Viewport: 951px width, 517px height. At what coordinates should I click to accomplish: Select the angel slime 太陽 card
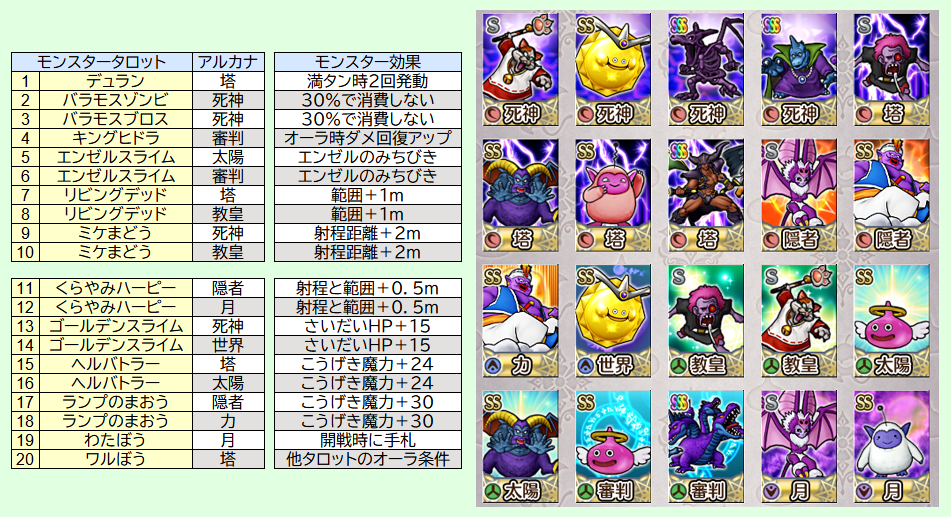point(892,320)
